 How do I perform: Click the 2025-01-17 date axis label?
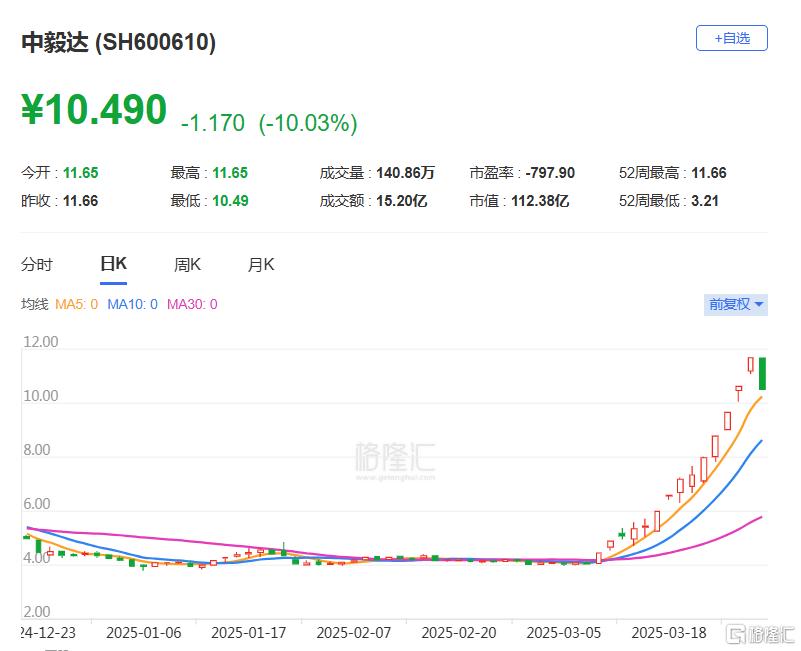click(248, 633)
